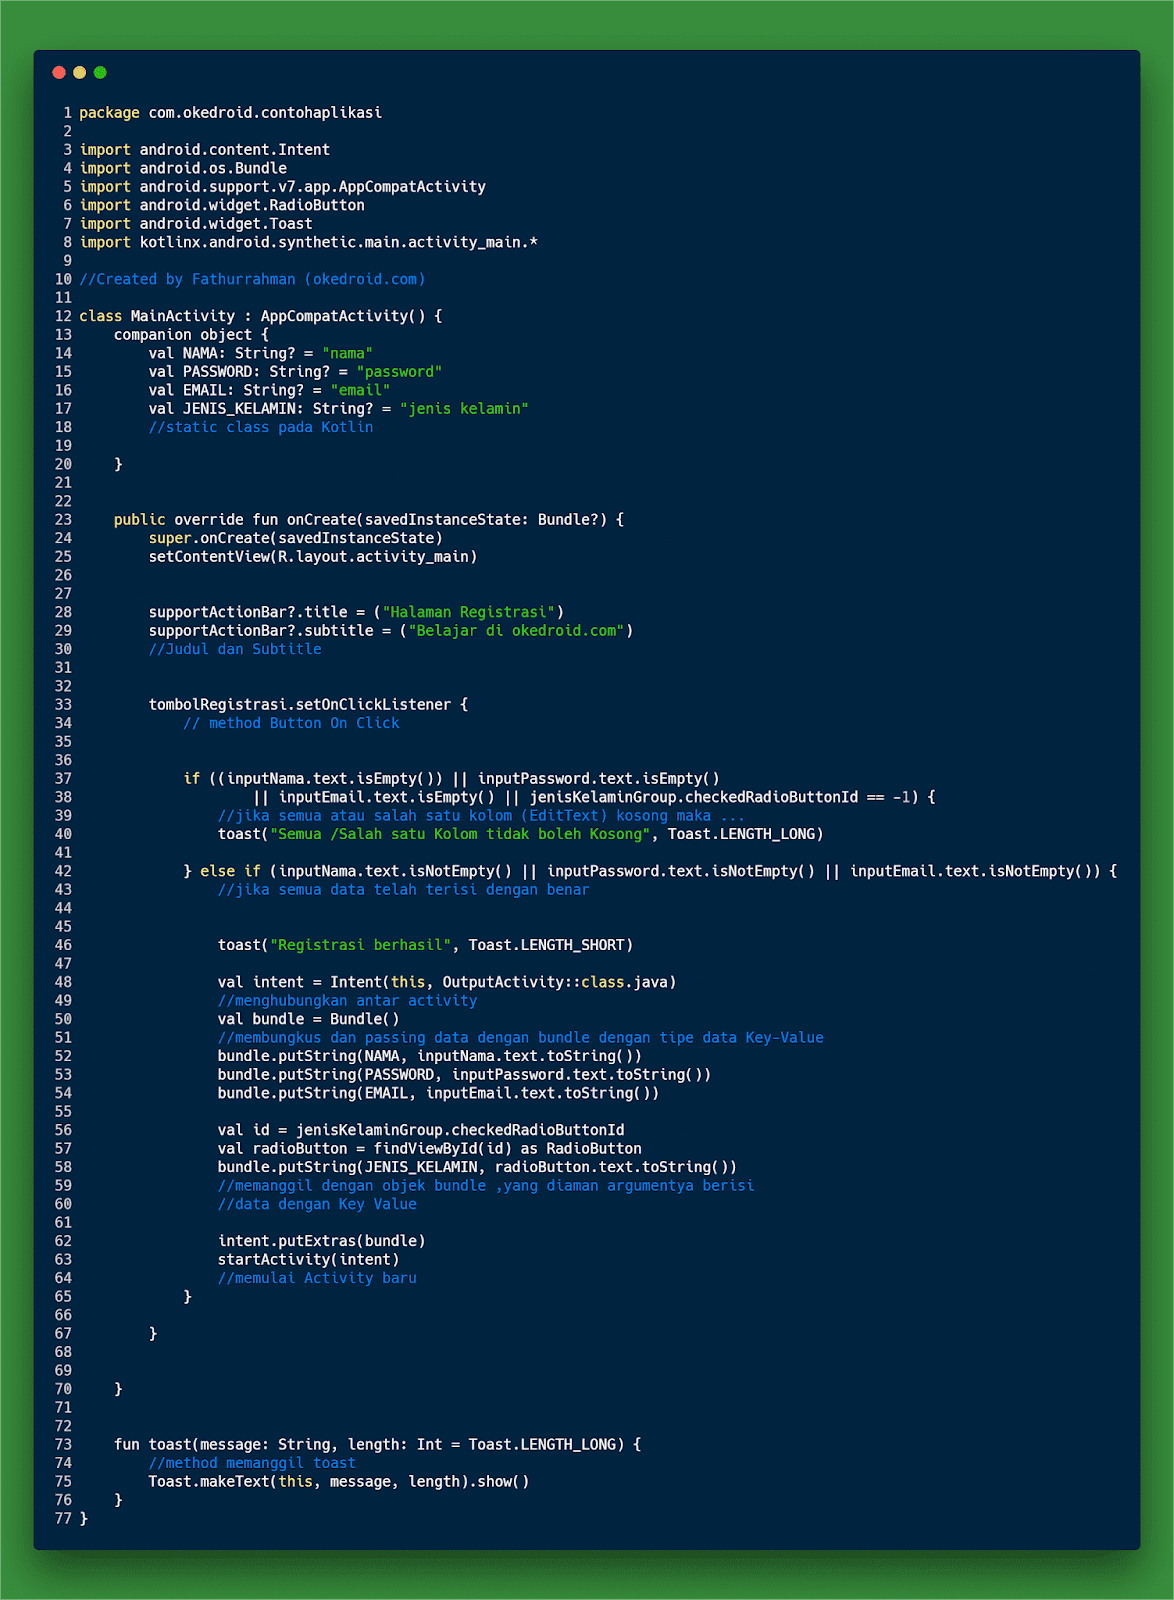Click the "jenis kelamin" string literal
Image resolution: width=1174 pixels, height=1600 pixels.
pos(464,409)
